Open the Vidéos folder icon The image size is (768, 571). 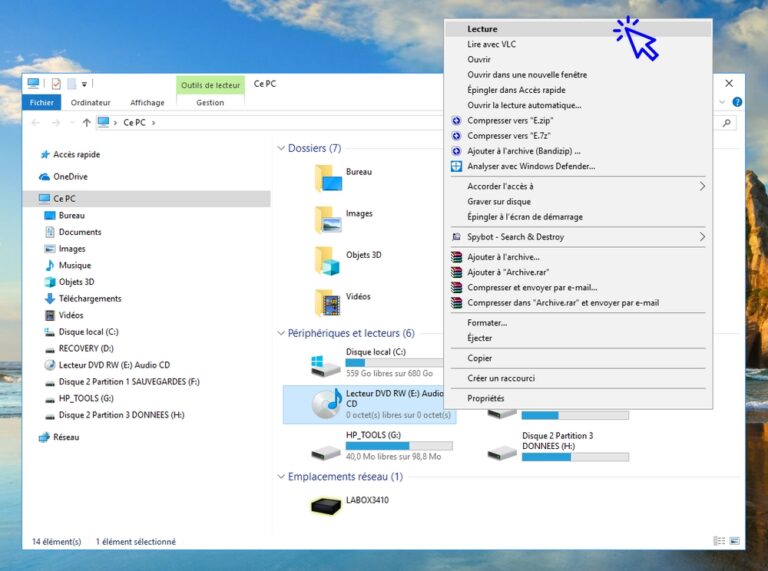click(327, 301)
